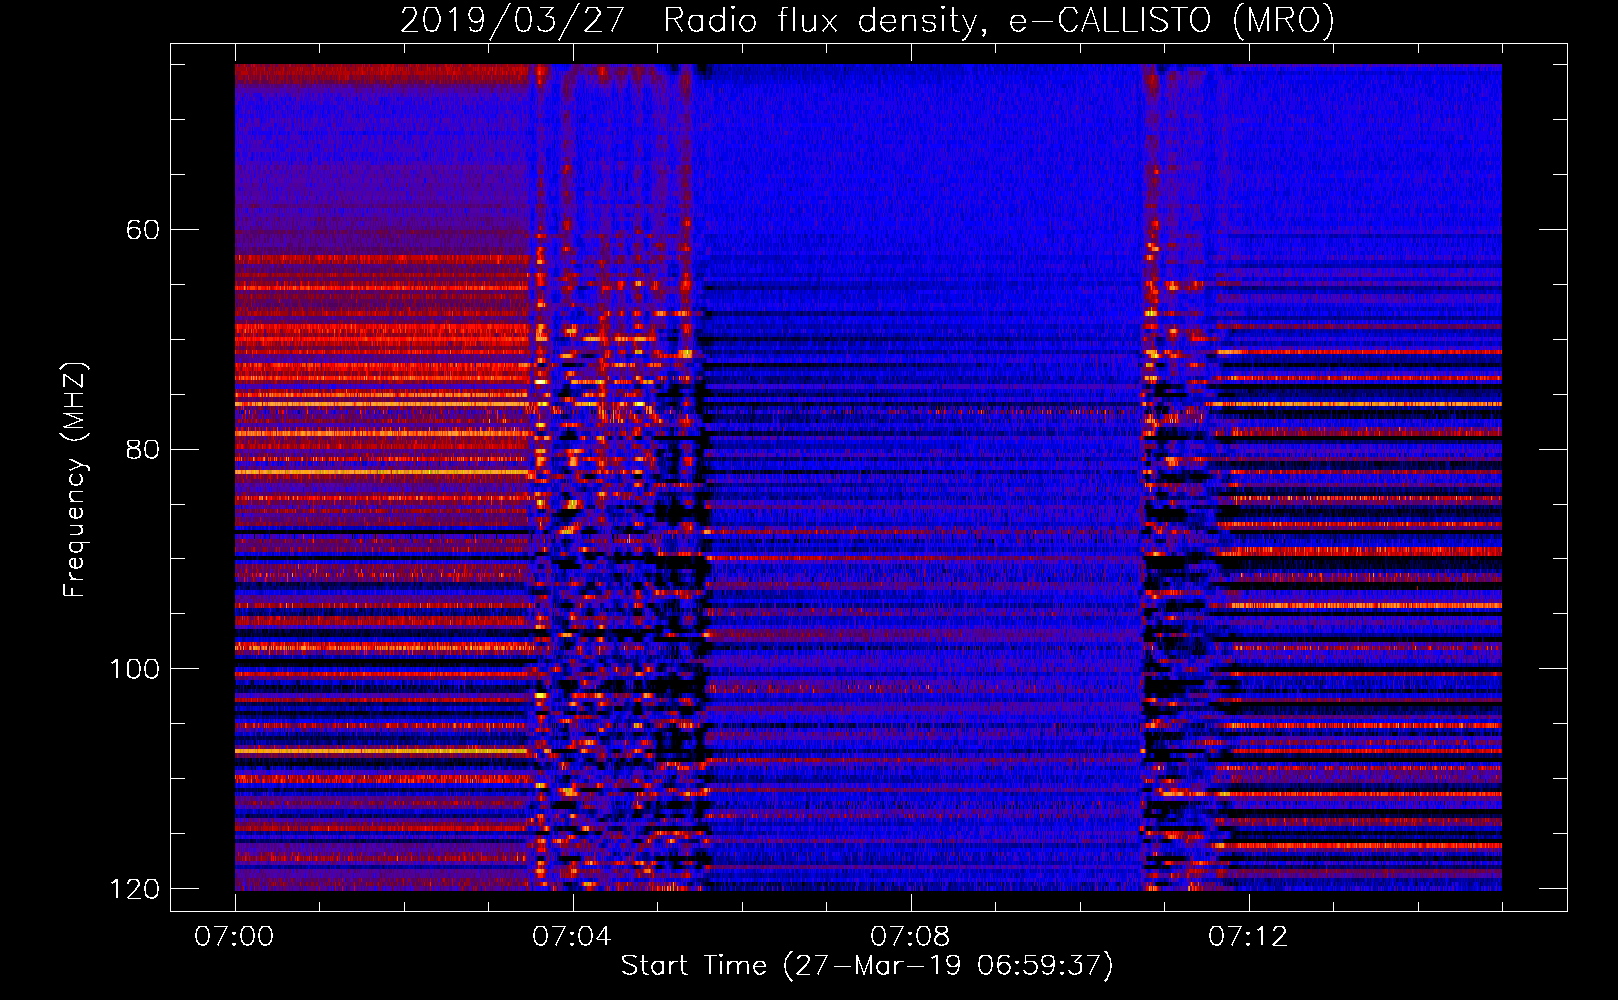Click the 07:04 time tick label
Viewport: 1618px width, 1000px height.
(x=572, y=936)
